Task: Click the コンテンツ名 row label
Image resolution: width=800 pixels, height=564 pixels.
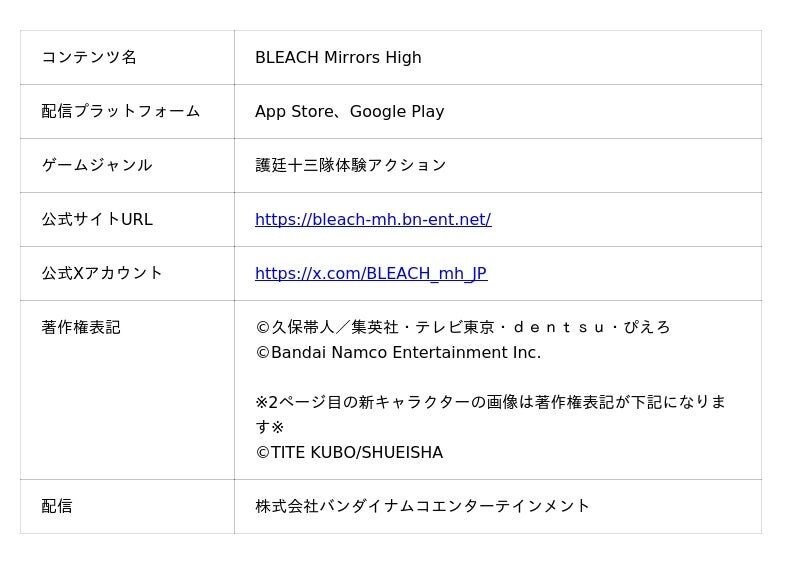Action: pos(89,57)
